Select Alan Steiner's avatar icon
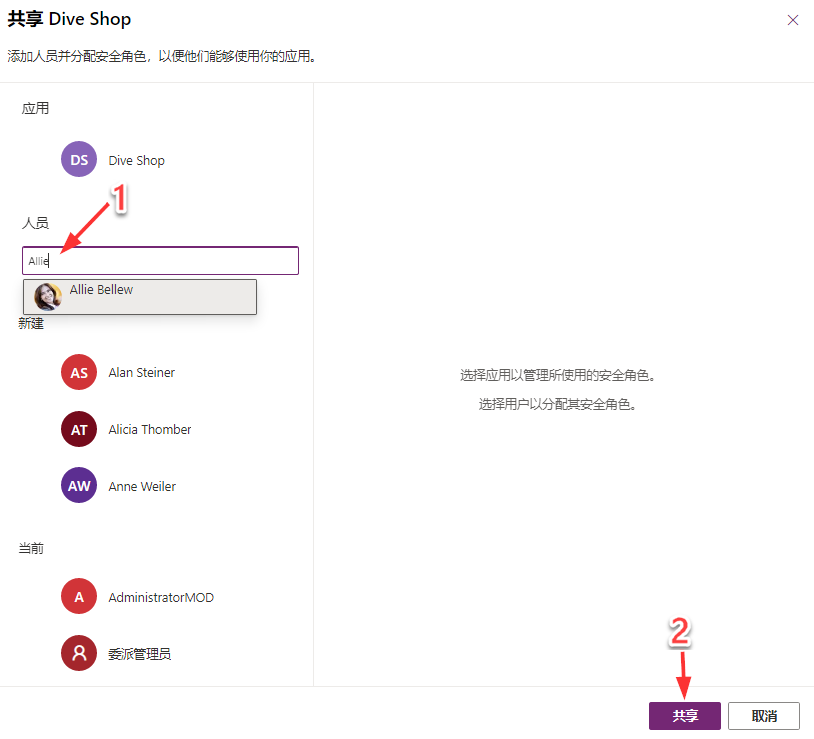814x739 pixels. coord(78,372)
